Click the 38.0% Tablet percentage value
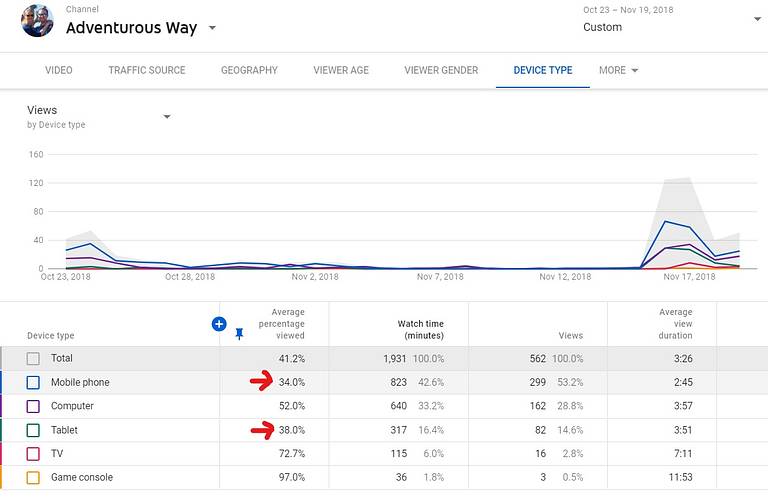 [292, 430]
